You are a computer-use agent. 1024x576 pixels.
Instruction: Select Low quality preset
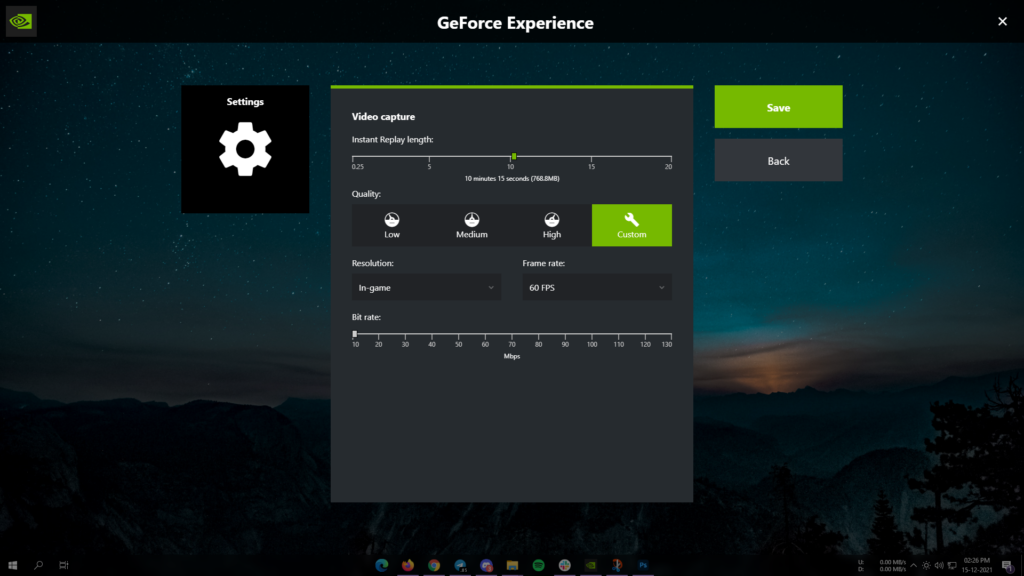(x=391, y=225)
